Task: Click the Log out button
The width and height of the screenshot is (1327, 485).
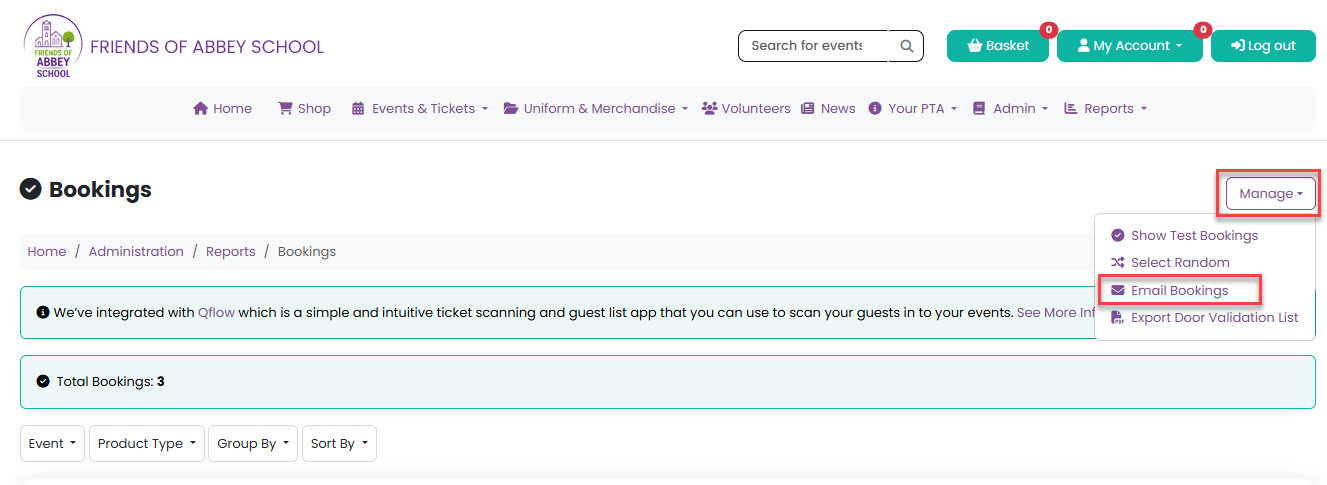Action: (x=1263, y=46)
